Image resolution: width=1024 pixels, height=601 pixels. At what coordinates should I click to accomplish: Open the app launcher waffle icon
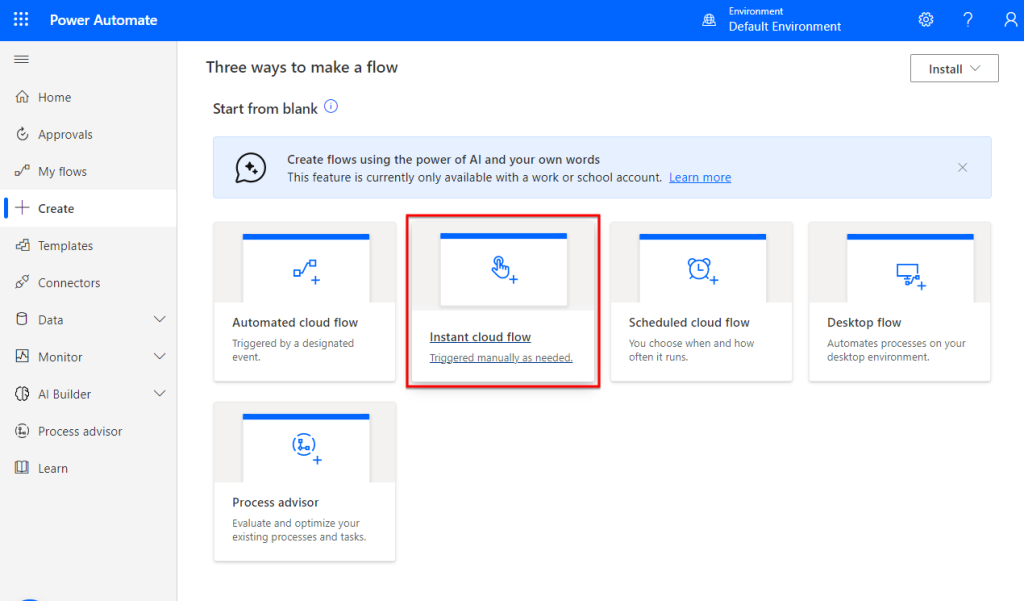click(21, 20)
